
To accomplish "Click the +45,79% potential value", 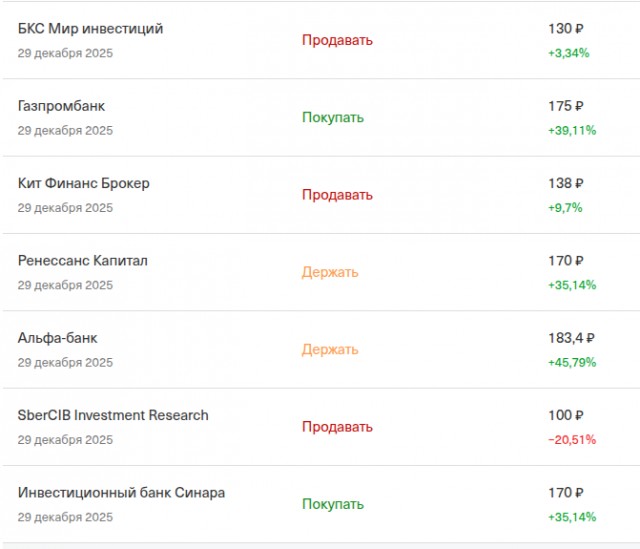I will pyautogui.click(x=572, y=362).
